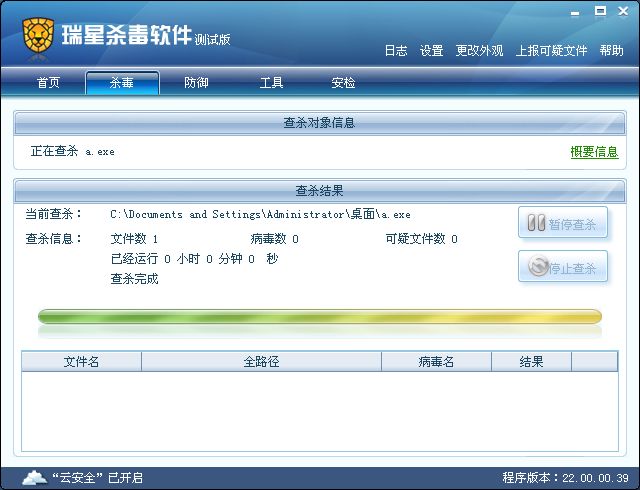This screenshot has height=490, width=640.
Task: Click the green-yellow scan progress bar
Action: pyautogui.click(x=320, y=317)
